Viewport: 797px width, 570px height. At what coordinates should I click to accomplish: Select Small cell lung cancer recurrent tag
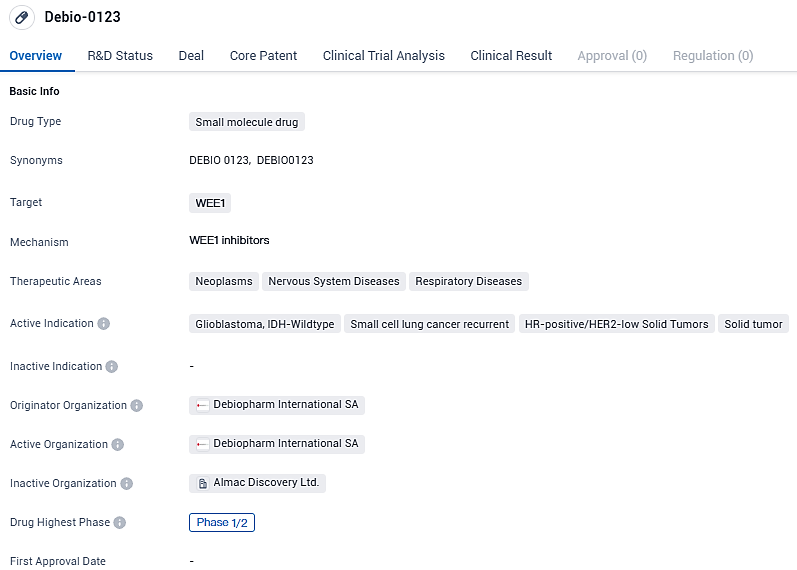pyautogui.click(x=430, y=324)
